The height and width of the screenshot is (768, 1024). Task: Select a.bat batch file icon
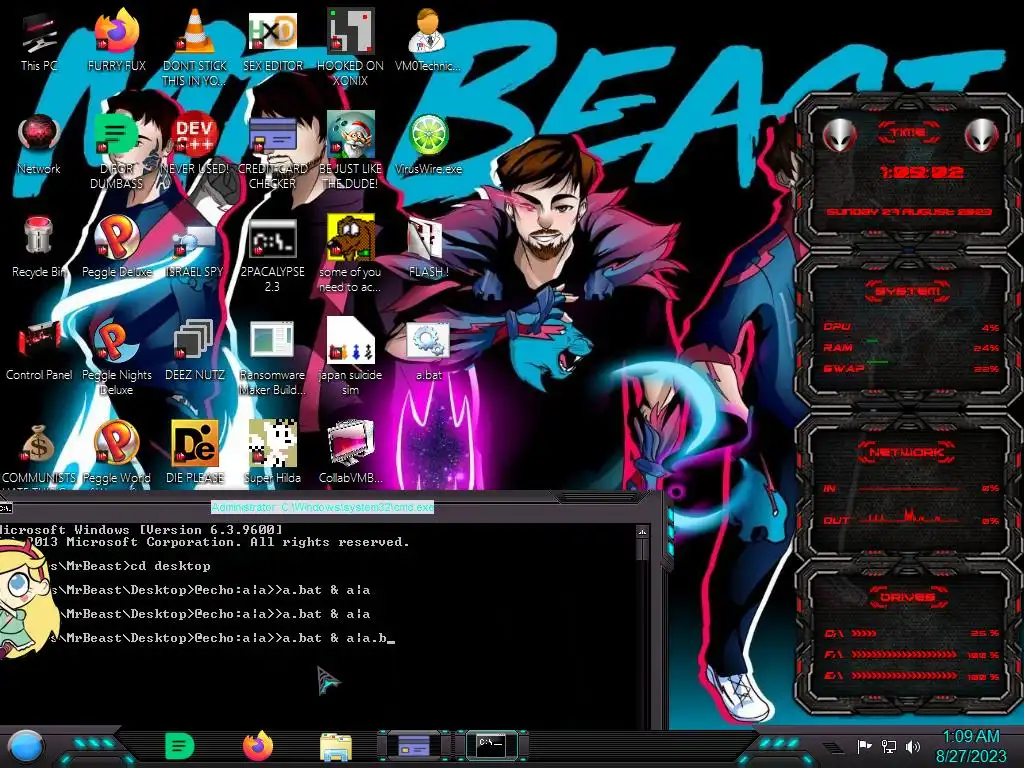click(x=428, y=351)
